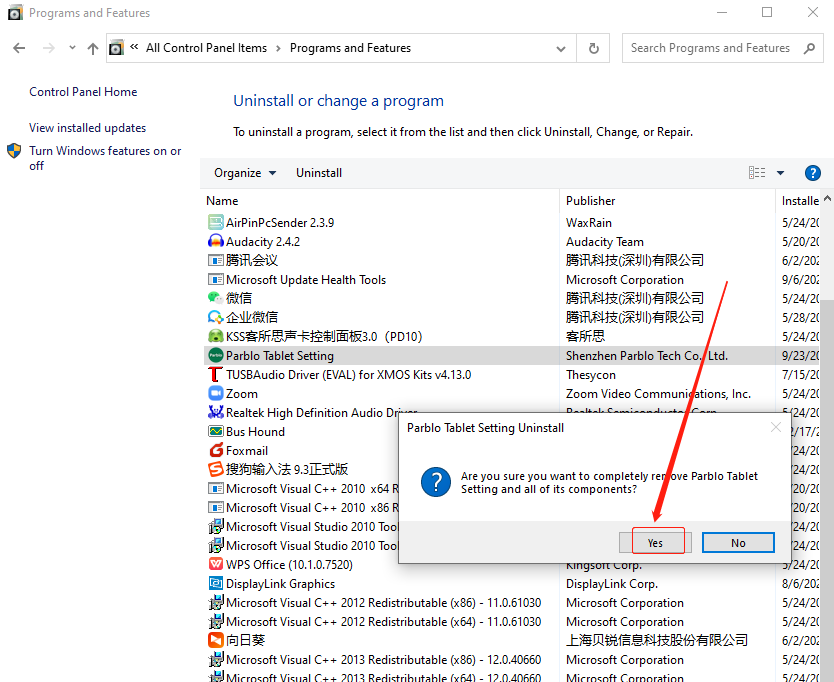
Task: Click the All Control Panel Items breadcrumb
Action: [206, 48]
